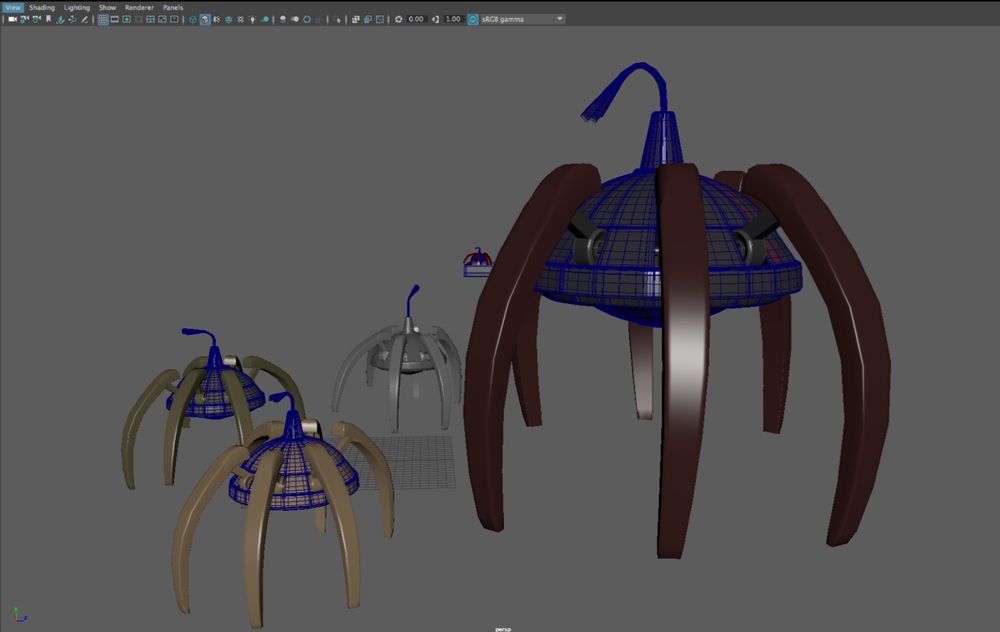Edit the exposure value field 0.00
Image resolution: width=1000 pixels, height=632 pixels.
pos(416,19)
